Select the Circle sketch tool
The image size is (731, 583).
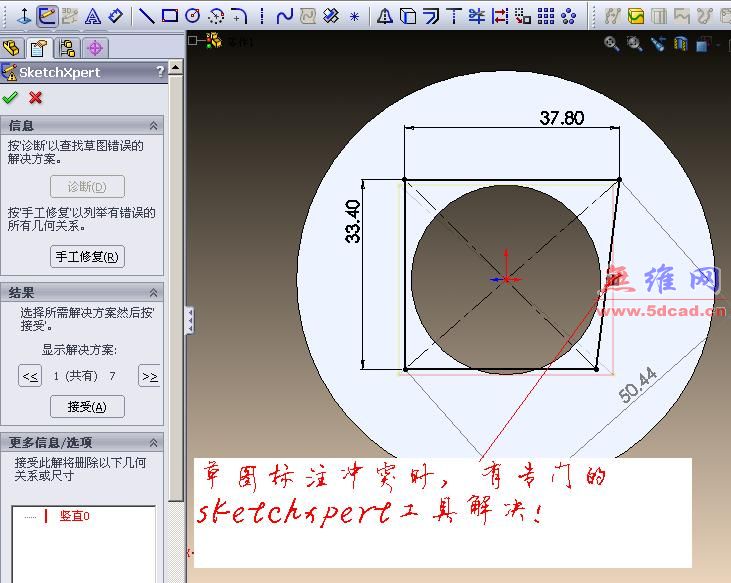click(193, 16)
